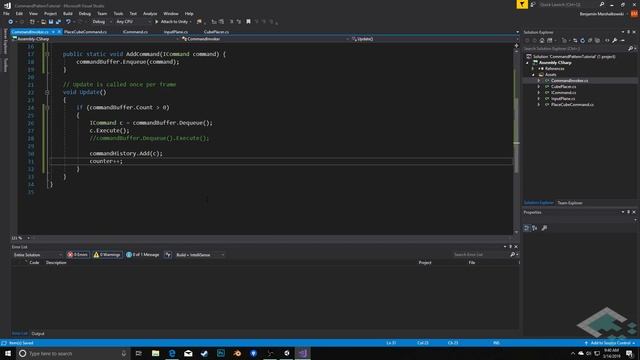Toggle the 0 Warnings filter

[107, 255]
